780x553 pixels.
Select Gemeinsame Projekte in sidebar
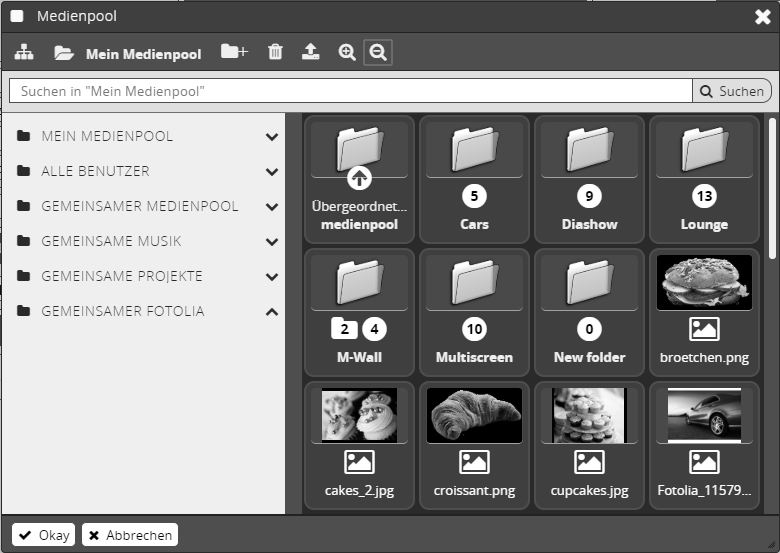(x=121, y=276)
